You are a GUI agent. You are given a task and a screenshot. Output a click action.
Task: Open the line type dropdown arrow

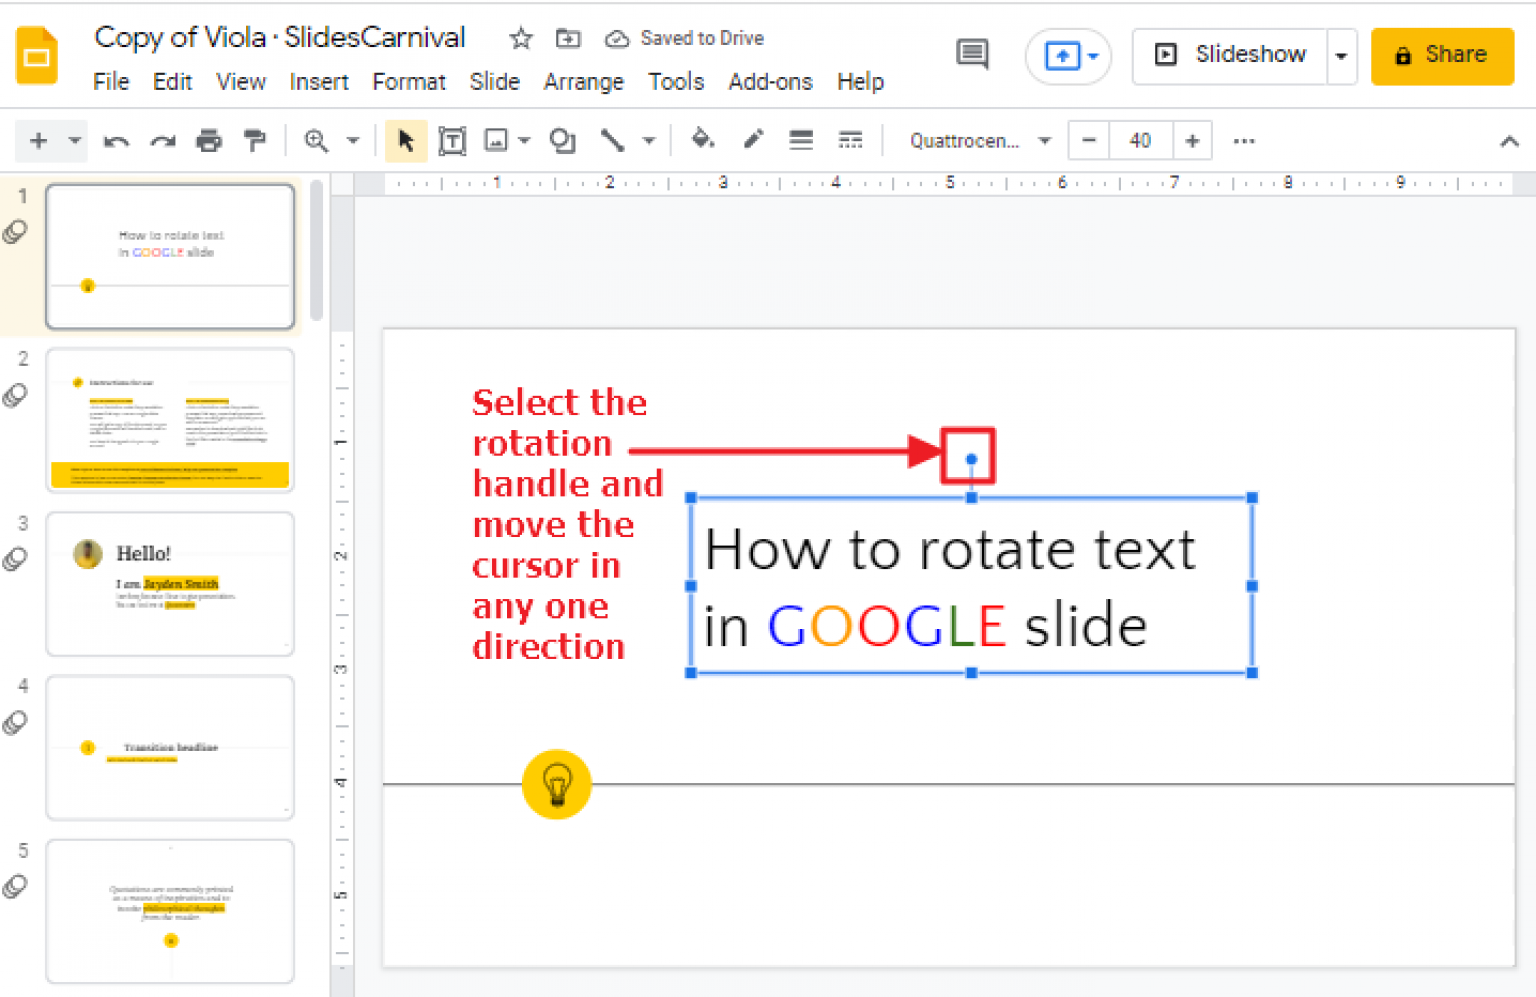[649, 141]
